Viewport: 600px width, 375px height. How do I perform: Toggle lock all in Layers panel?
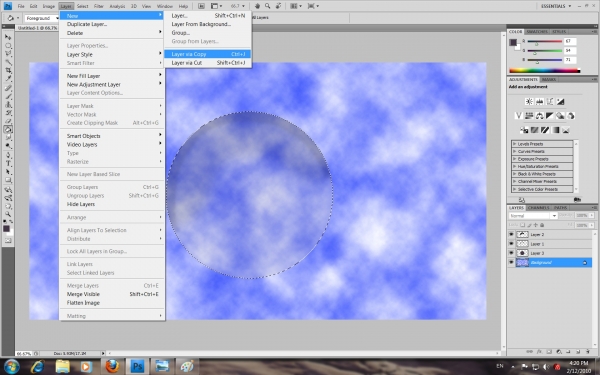pyautogui.click(x=542, y=225)
